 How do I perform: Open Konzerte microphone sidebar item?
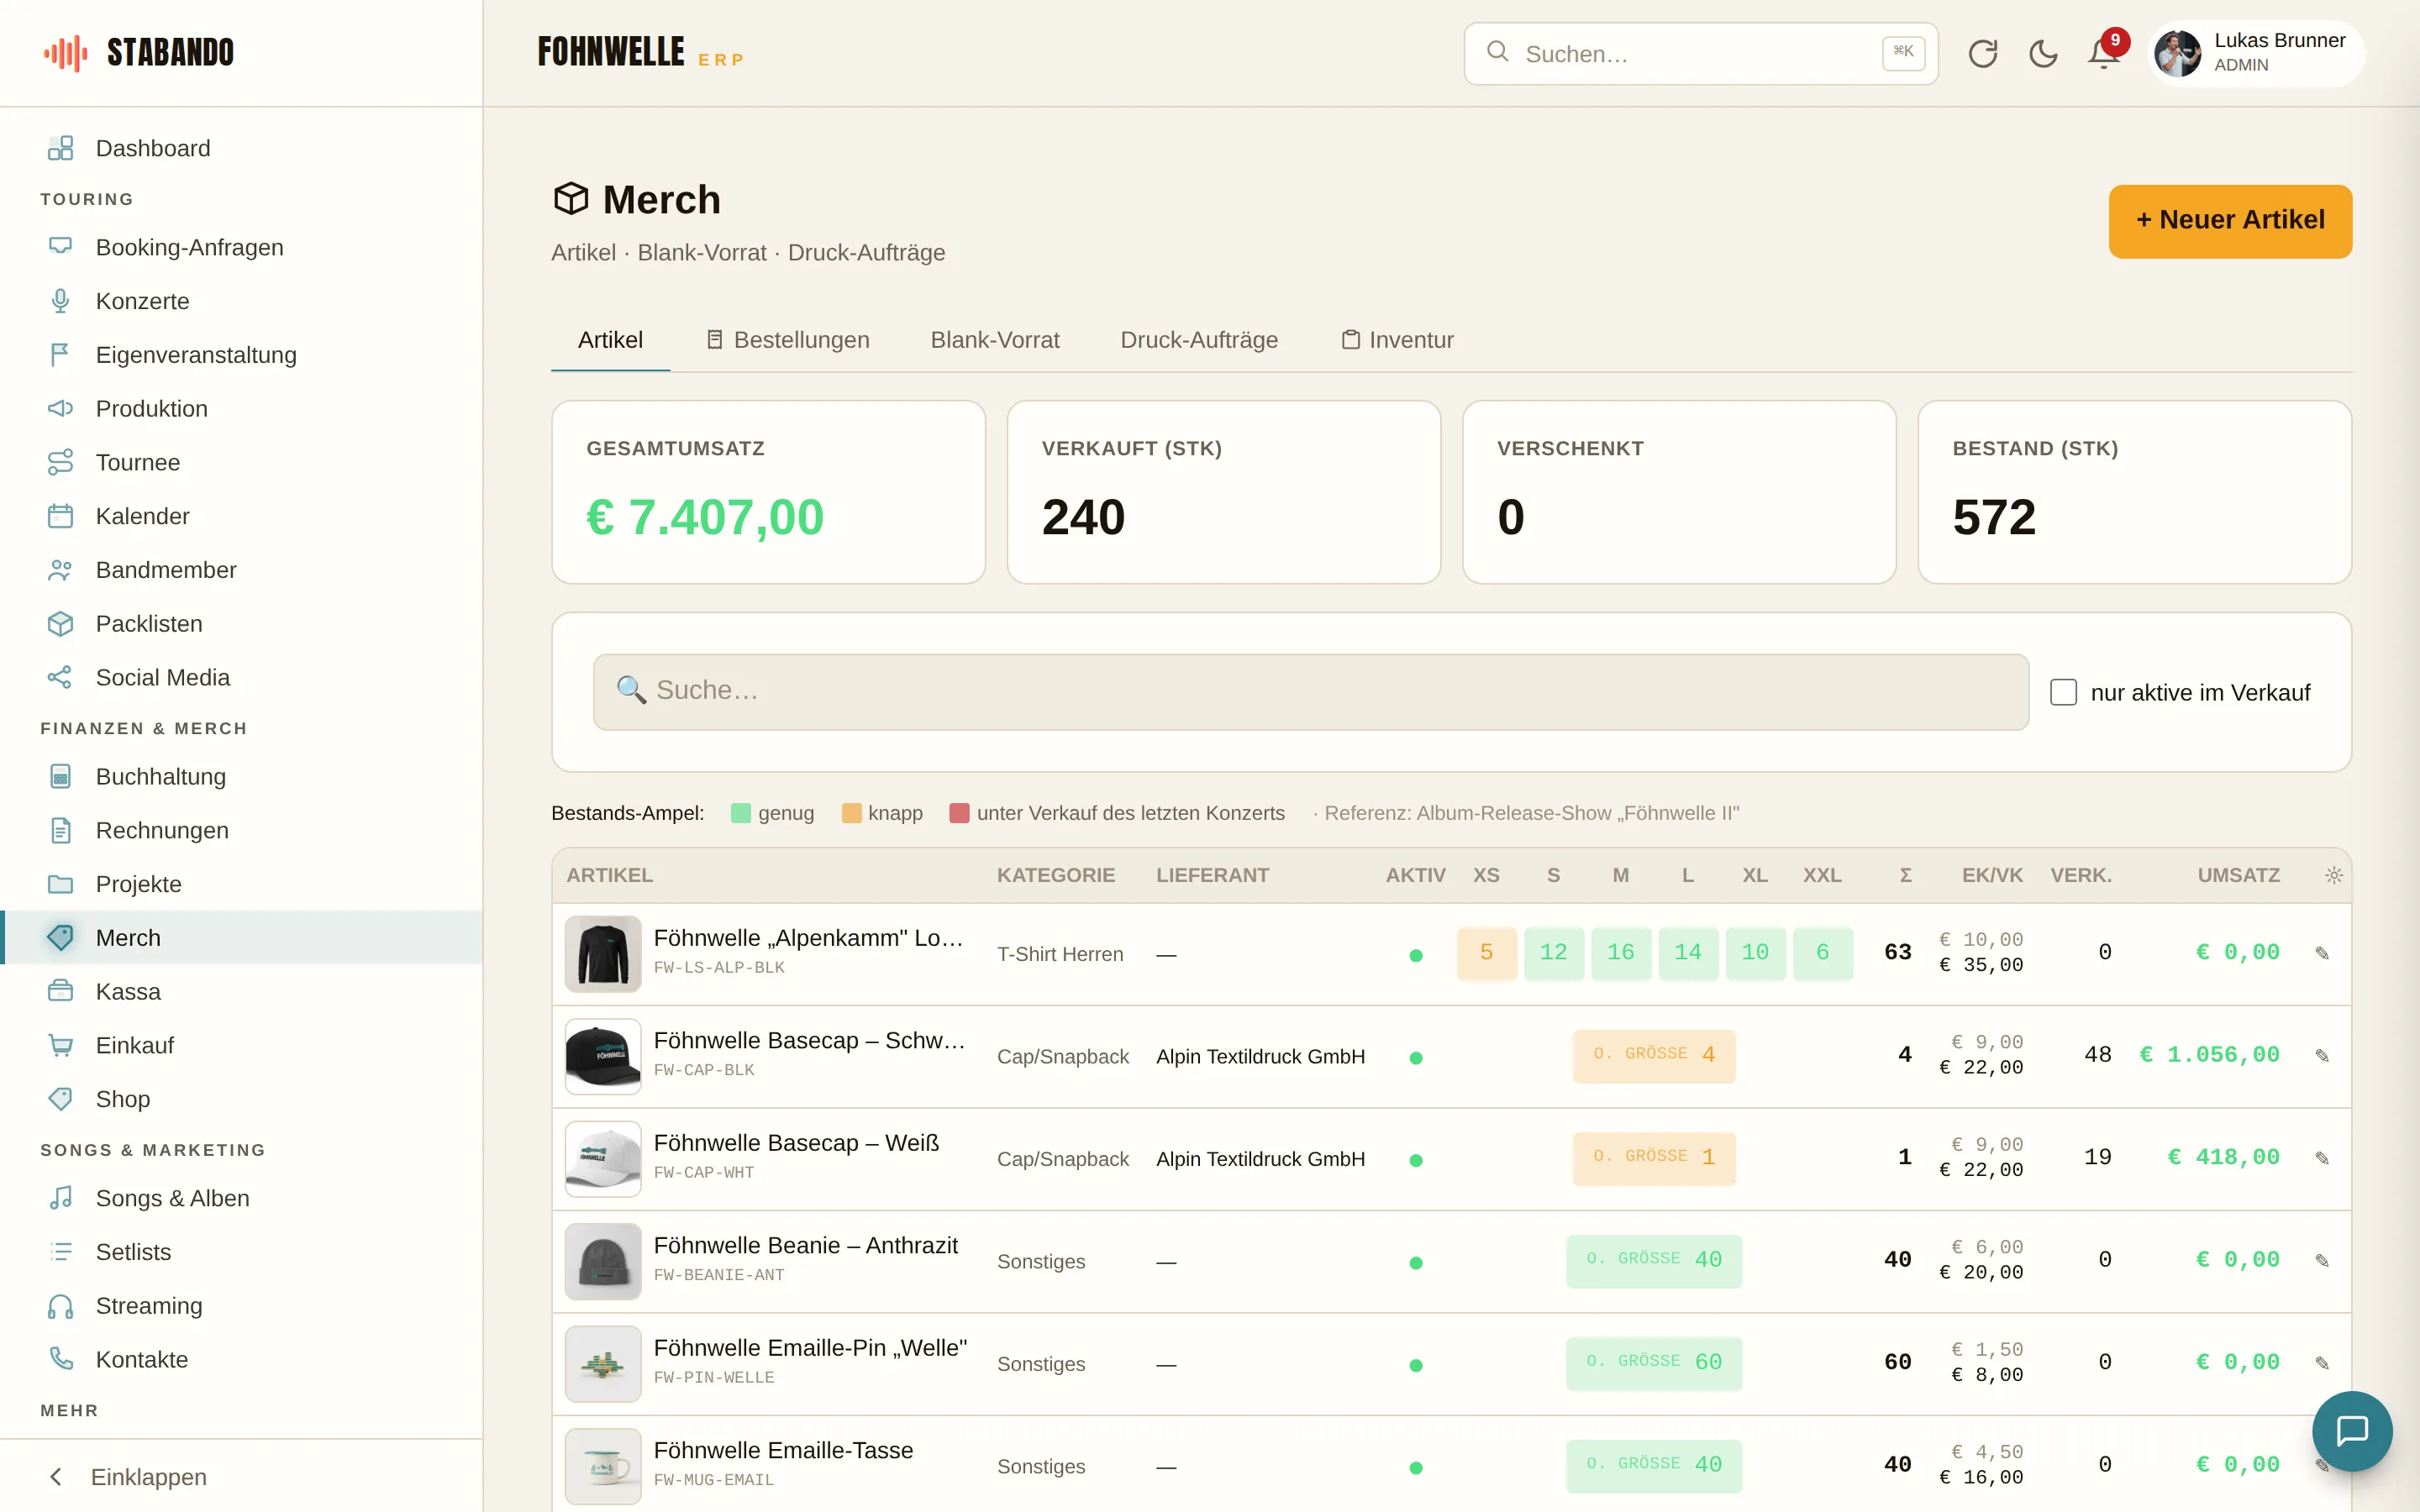pos(241,301)
